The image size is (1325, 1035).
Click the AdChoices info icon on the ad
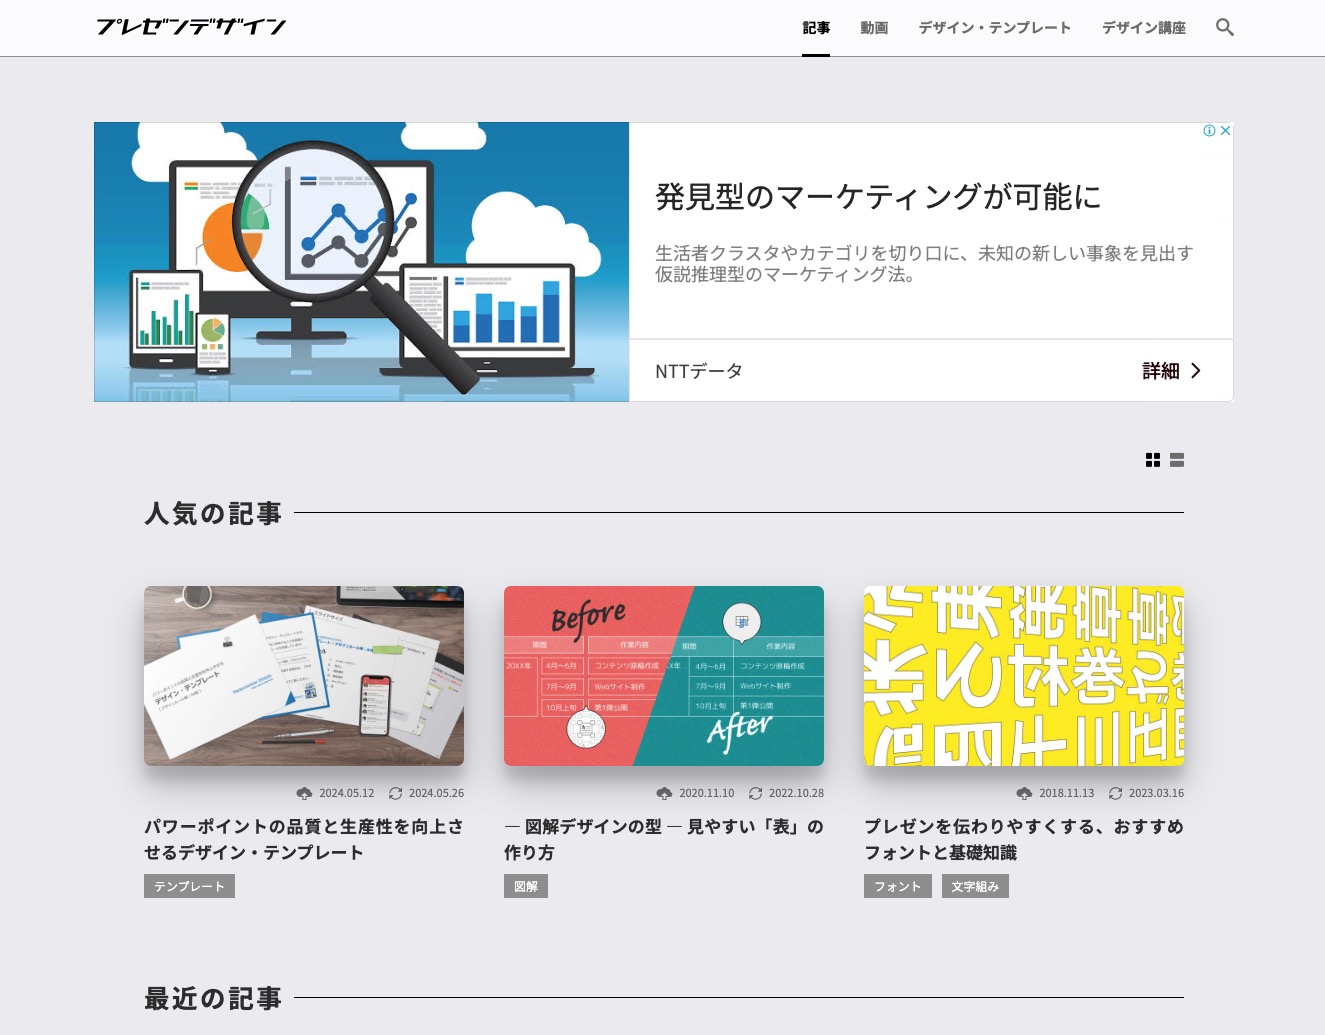pyautogui.click(x=1211, y=130)
